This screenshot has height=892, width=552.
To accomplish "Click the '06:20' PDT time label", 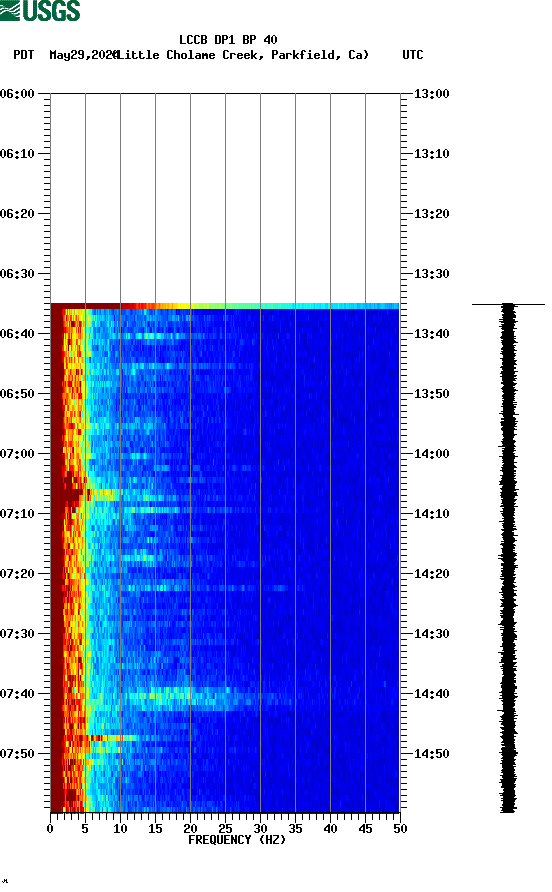I will point(18,214).
